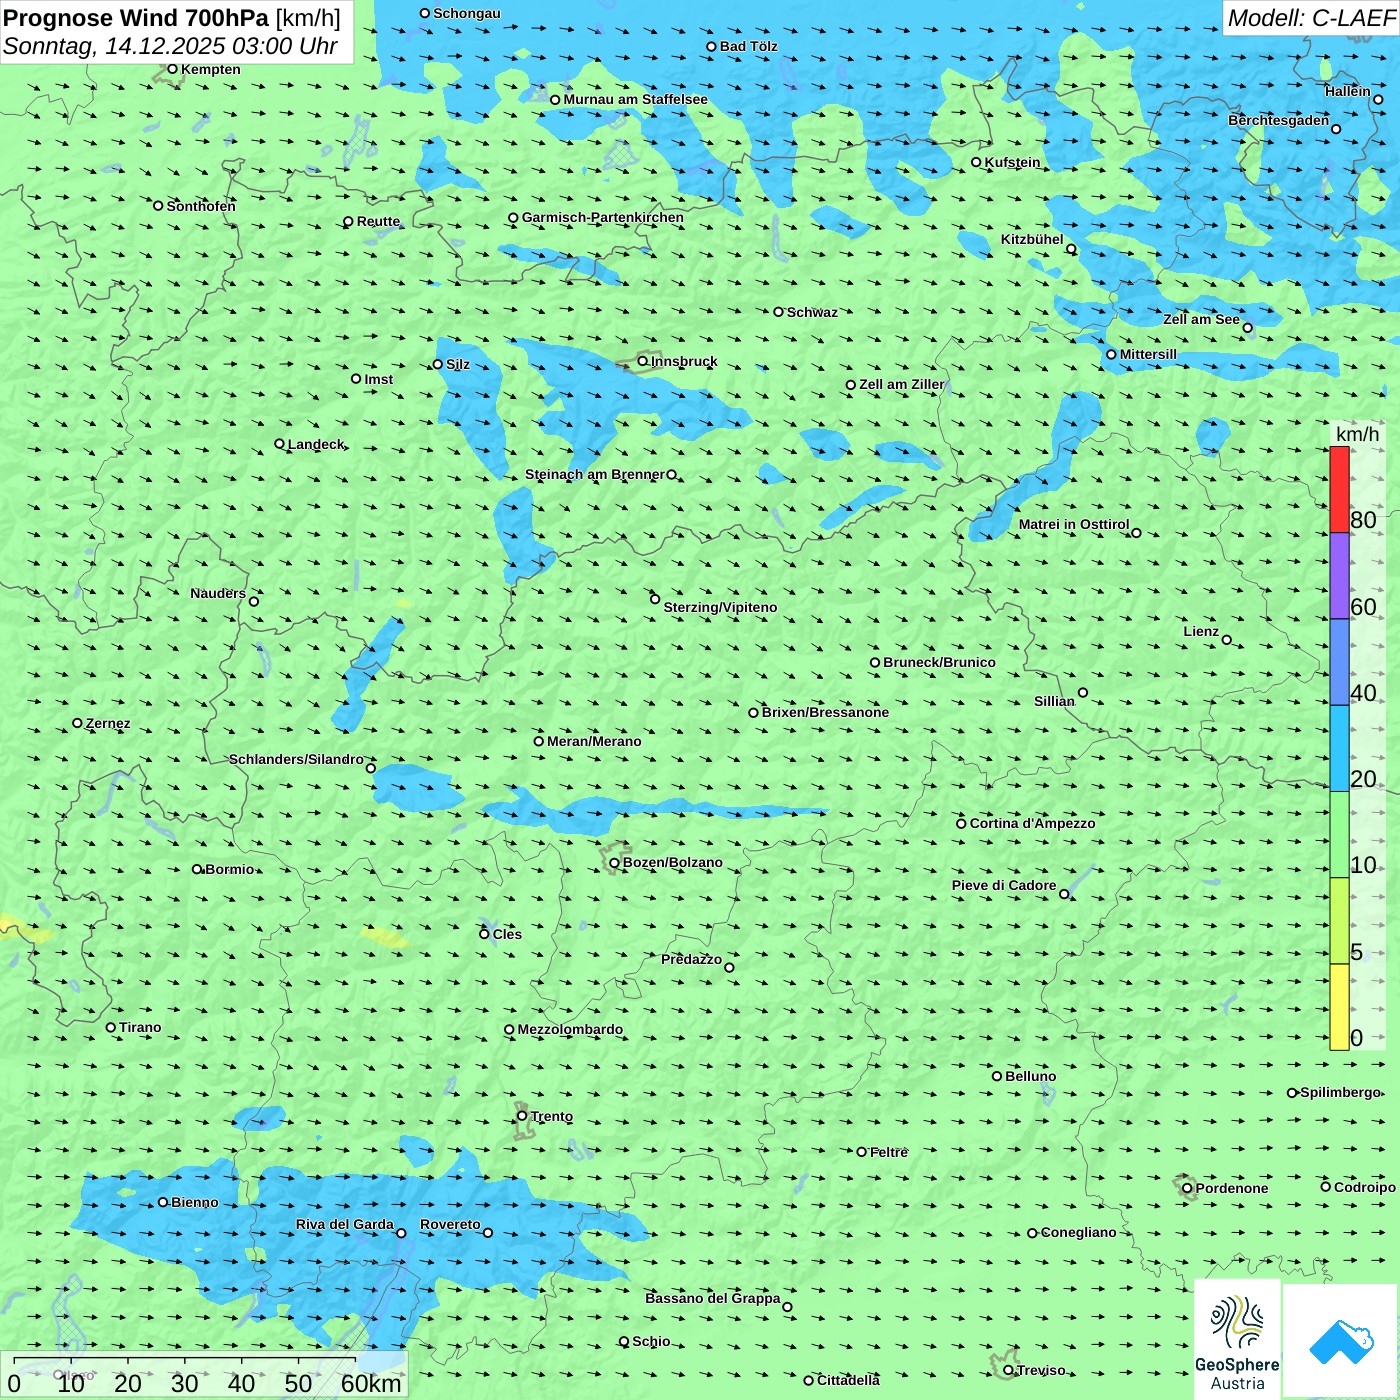The height and width of the screenshot is (1400, 1400).
Task: Click the 'Zernez' label
Action: (x=108, y=723)
